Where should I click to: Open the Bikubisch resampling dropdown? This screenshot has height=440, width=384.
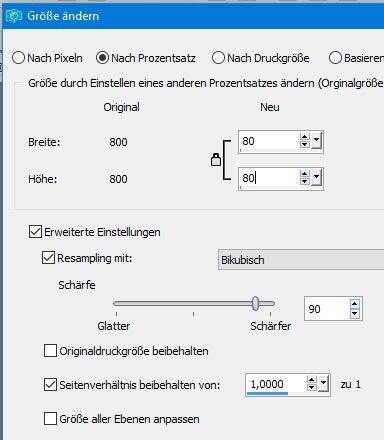[x=301, y=260]
